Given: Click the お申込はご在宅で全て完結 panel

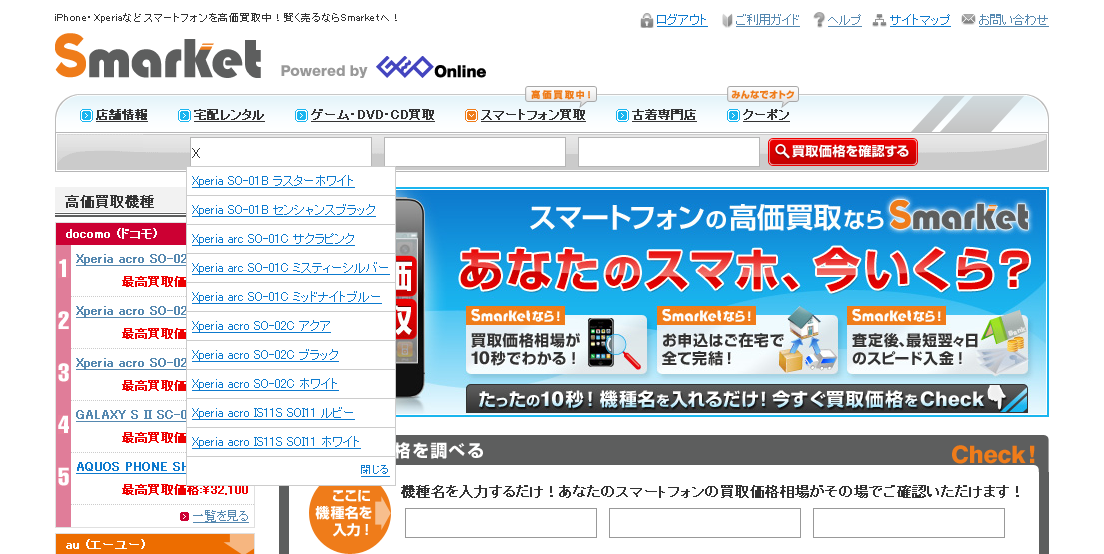Looking at the screenshot, I should point(747,341).
